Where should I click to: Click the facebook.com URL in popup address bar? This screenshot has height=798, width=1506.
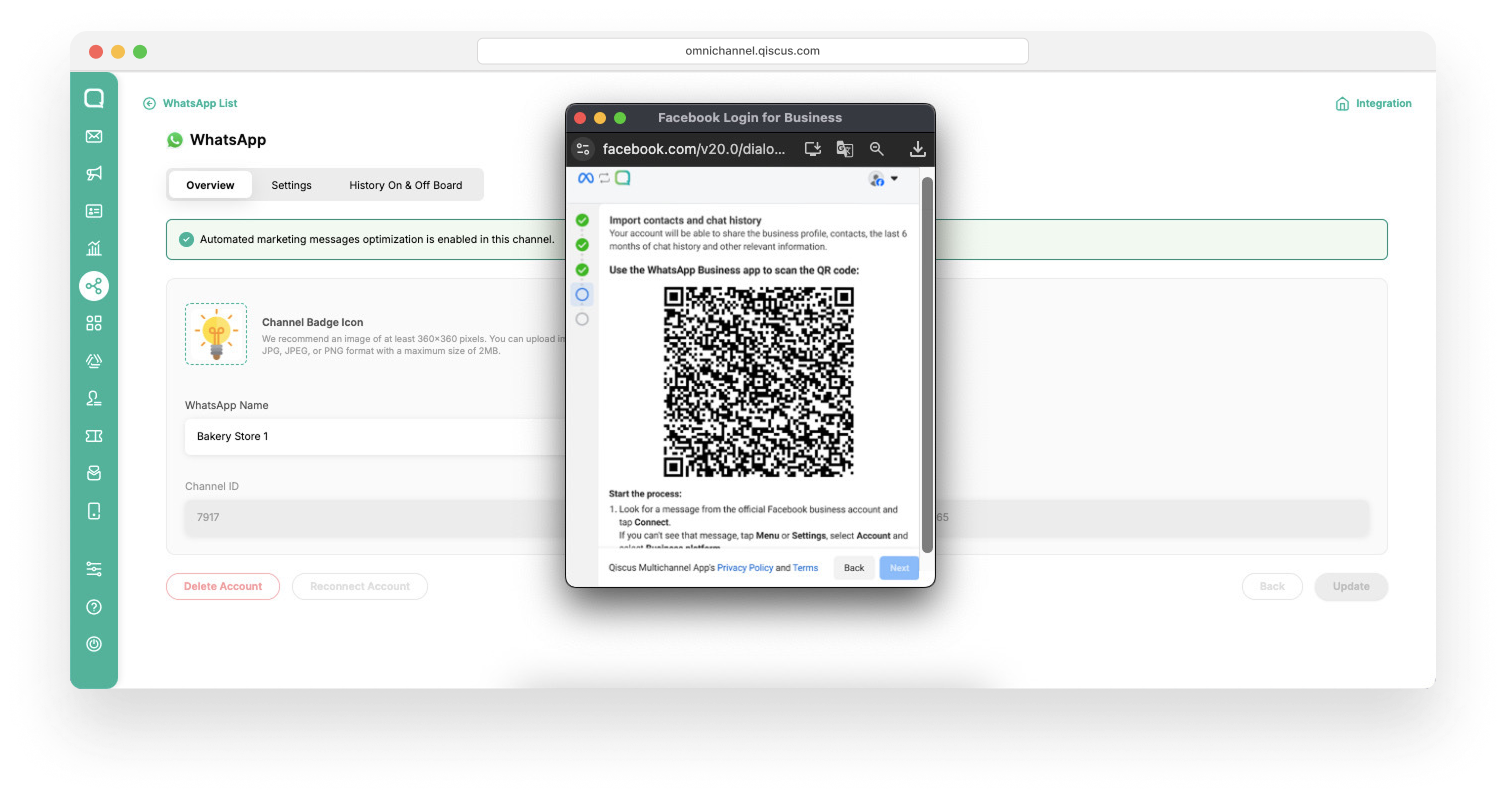point(696,149)
